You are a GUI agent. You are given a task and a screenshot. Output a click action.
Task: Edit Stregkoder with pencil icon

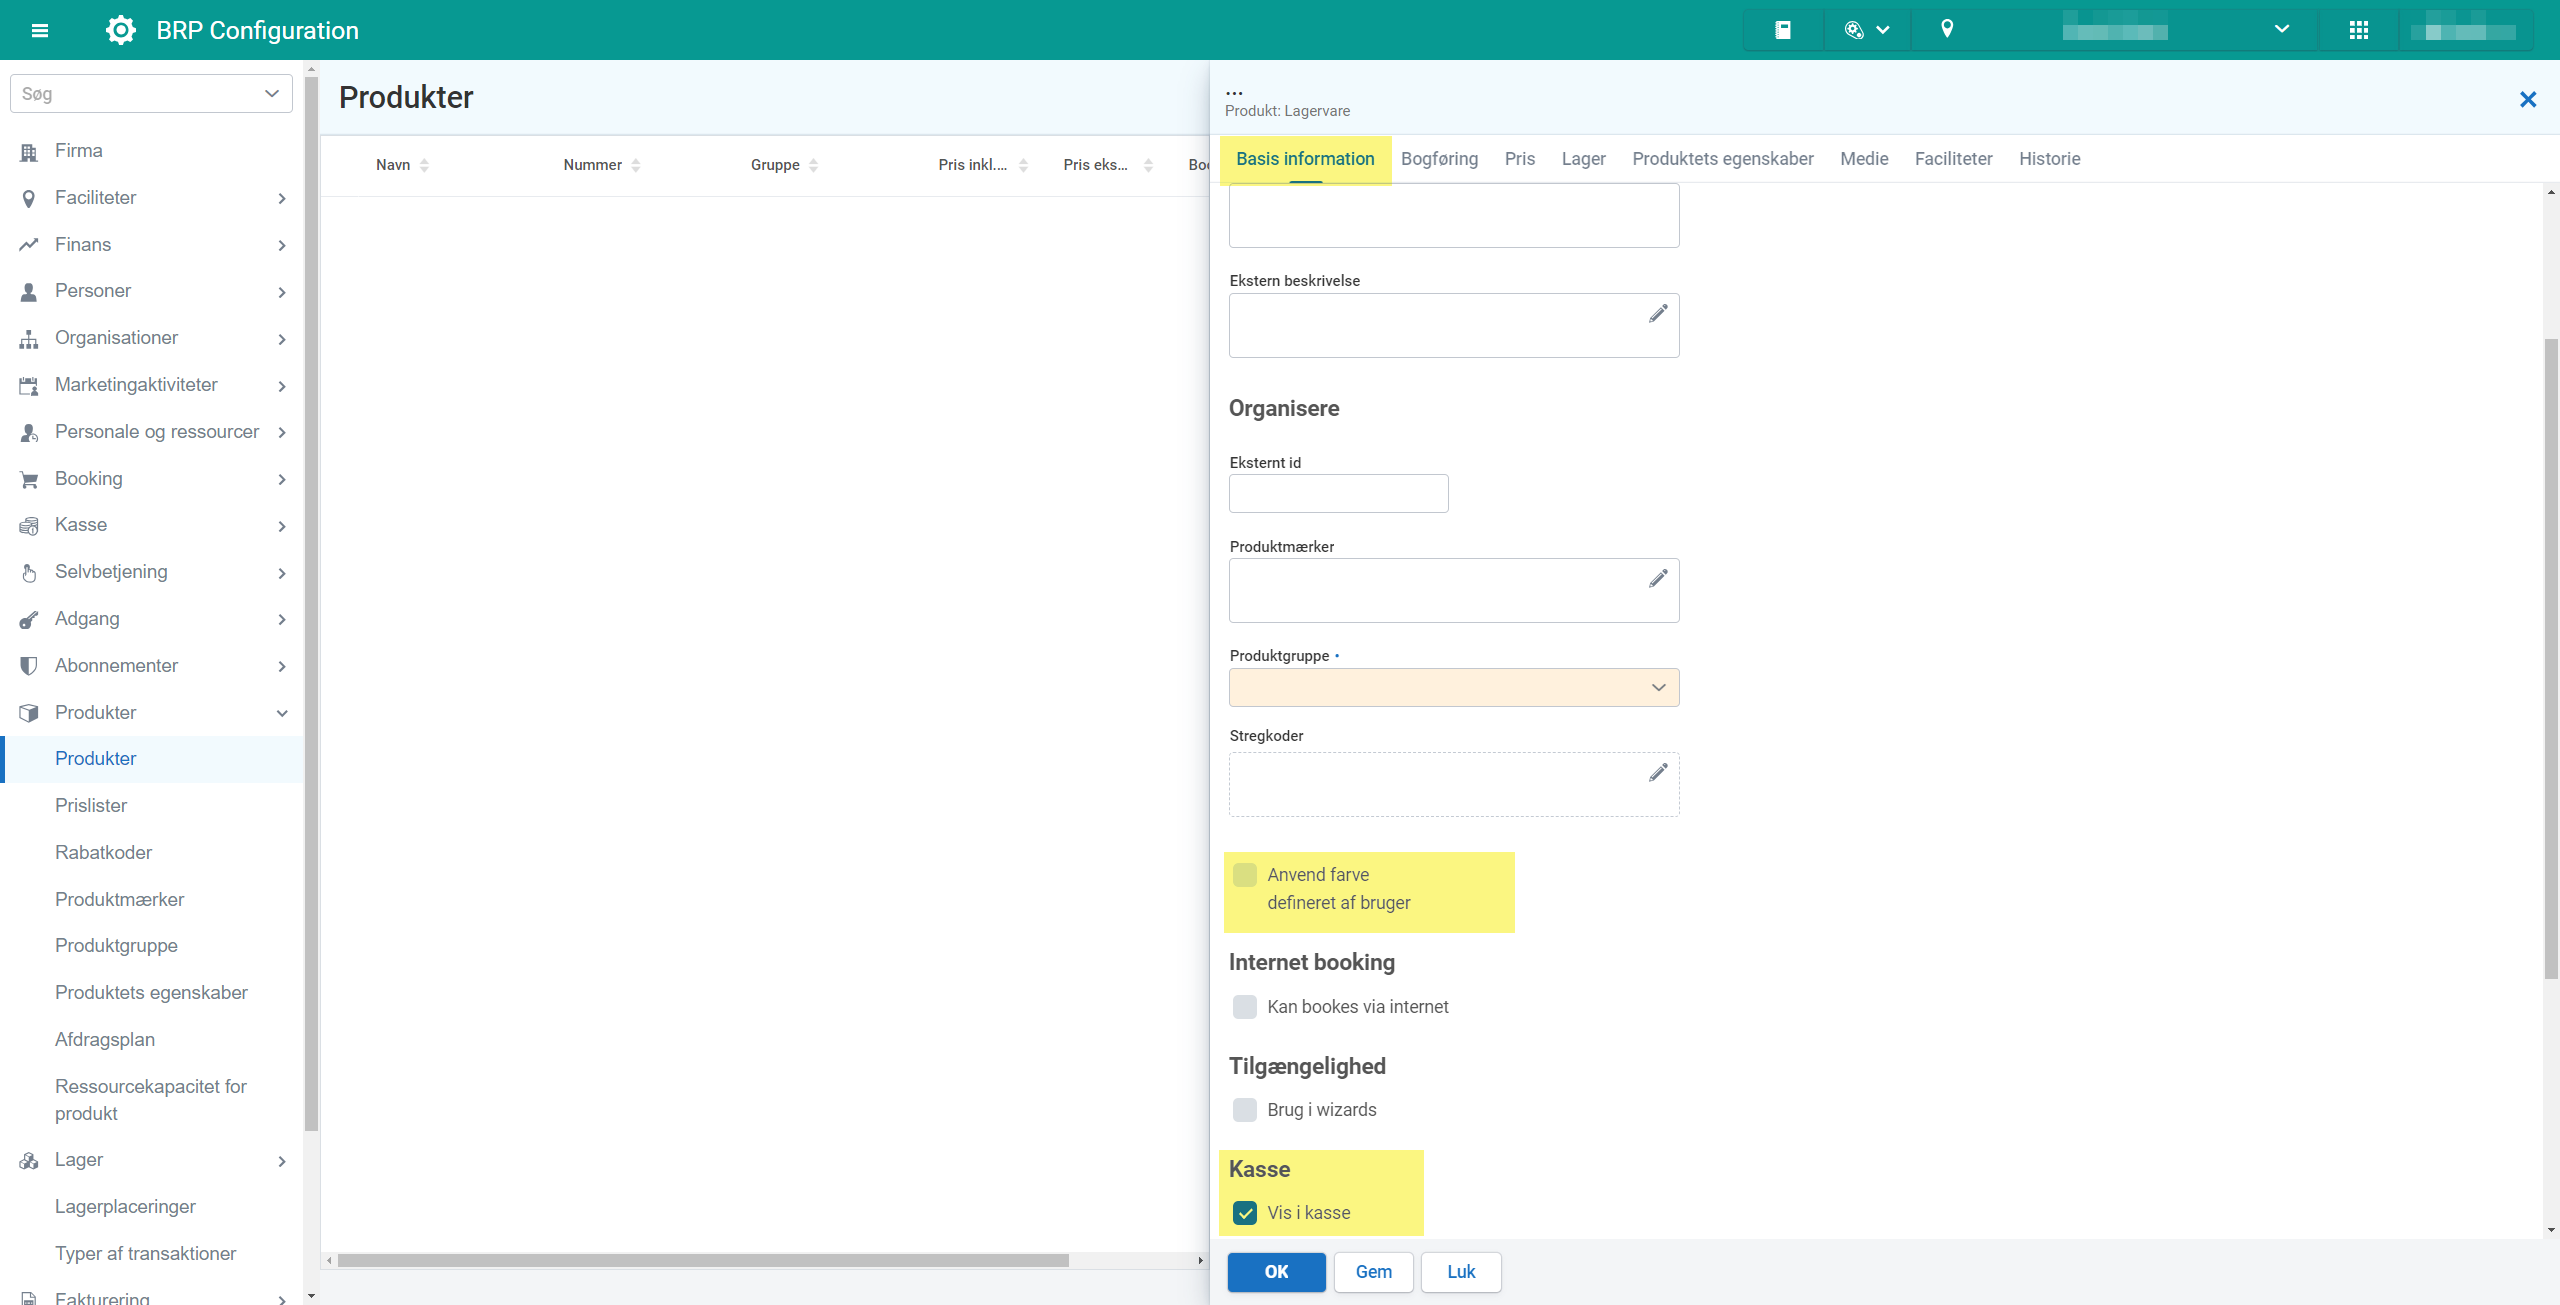pyautogui.click(x=1658, y=773)
